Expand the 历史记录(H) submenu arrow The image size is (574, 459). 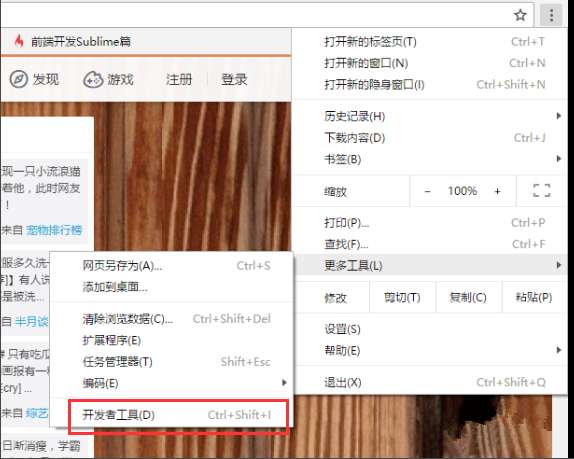559,116
